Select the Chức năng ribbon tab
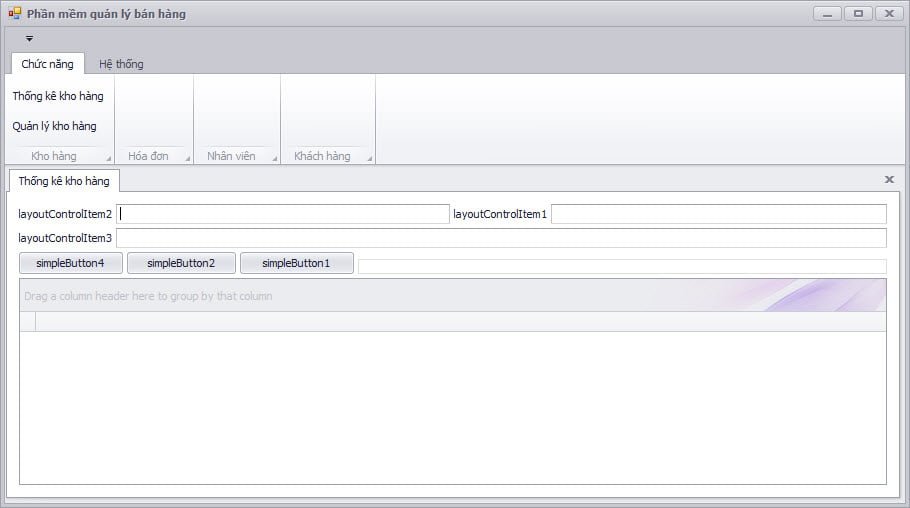The width and height of the screenshot is (910, 508). click(47, 64)
